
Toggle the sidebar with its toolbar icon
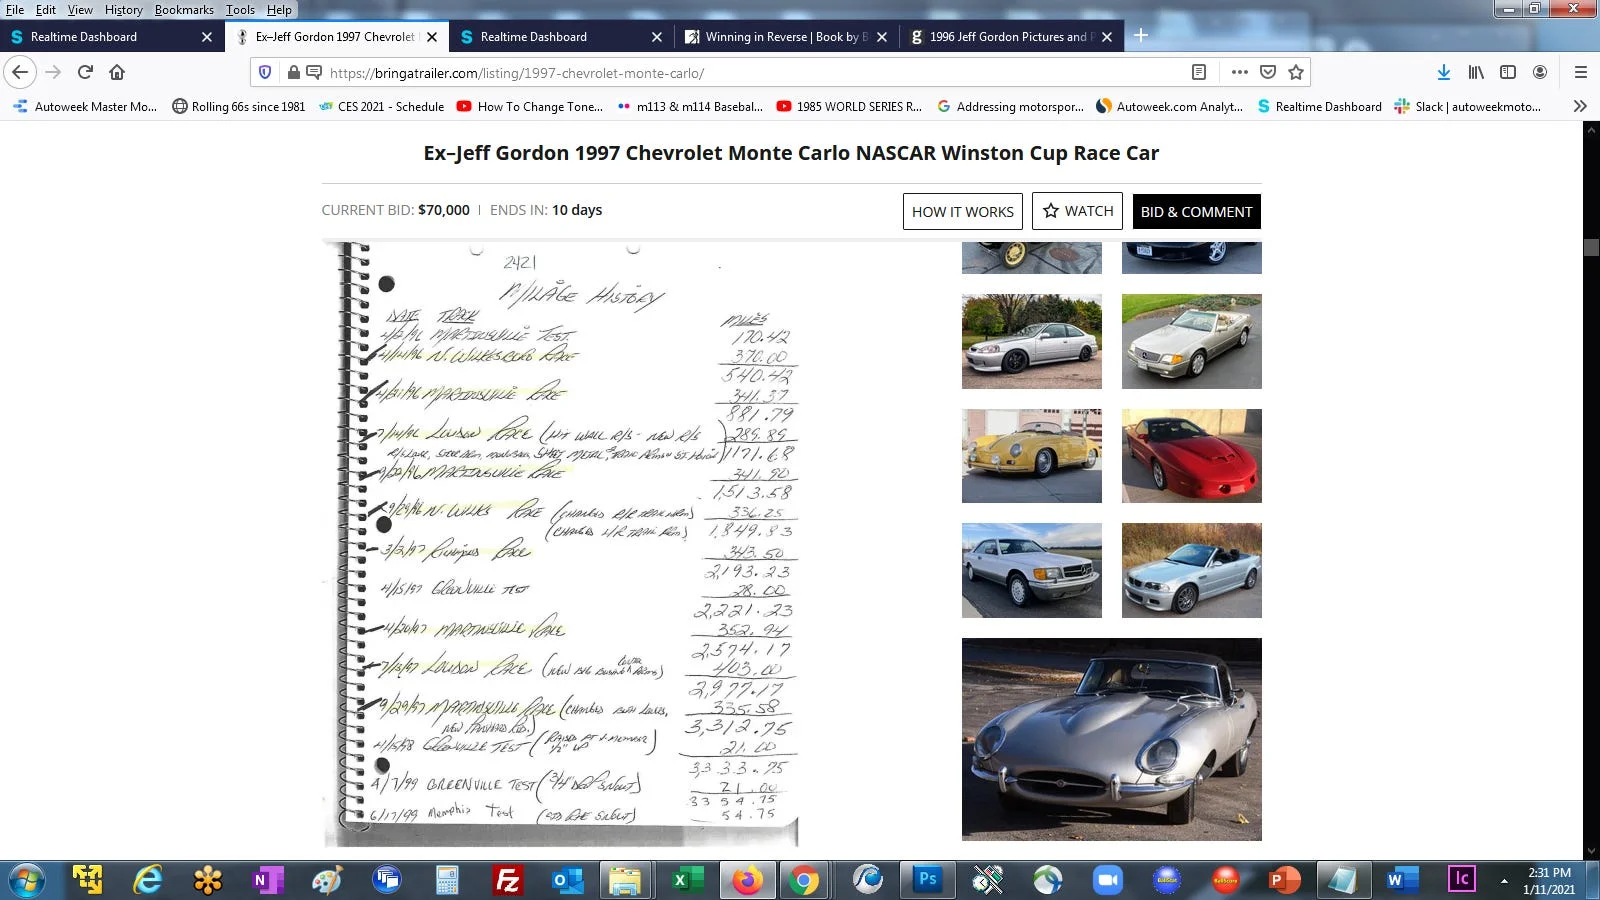coord(1506,72)
